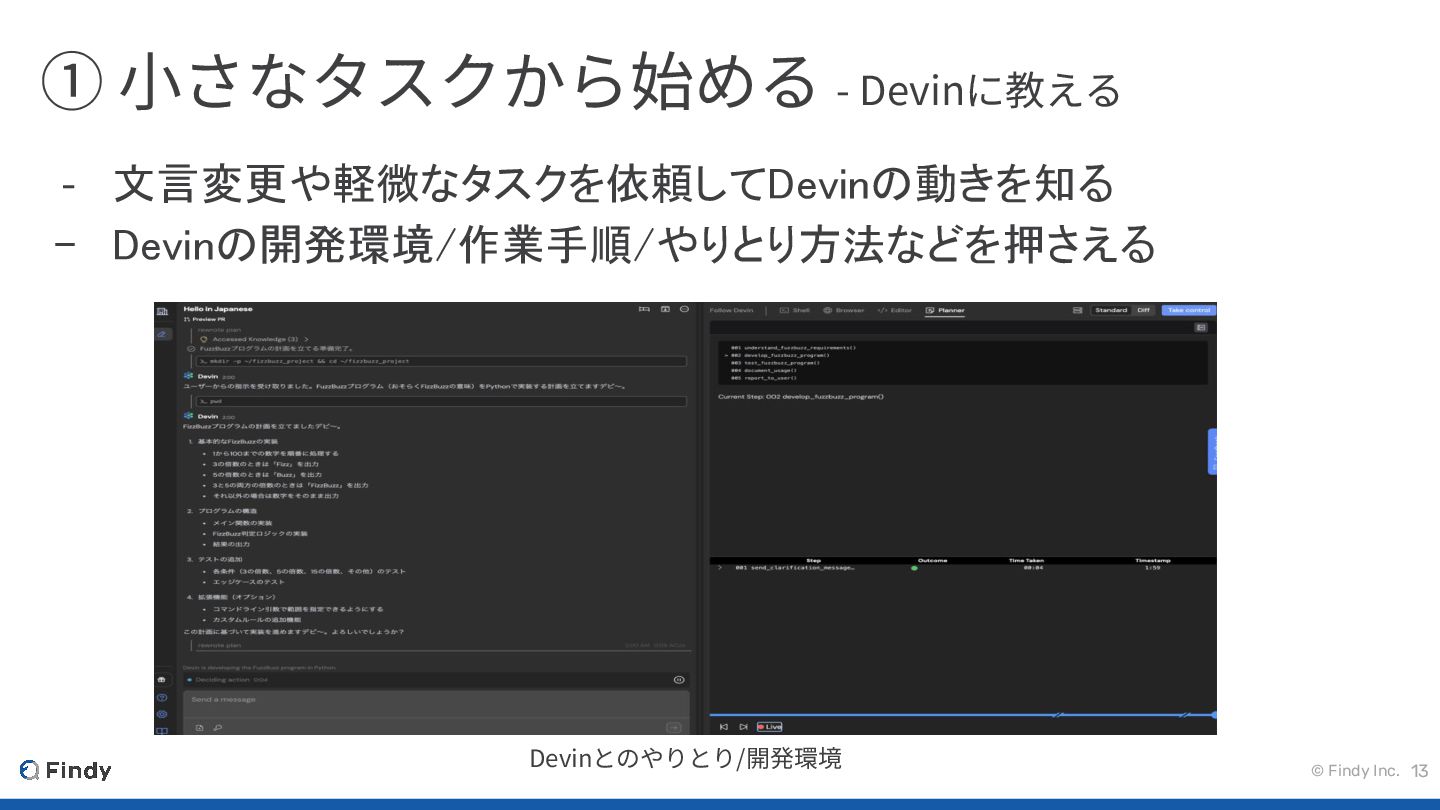Switch to the Browser tab
The image size is (1440, 810).
(844, 311)
